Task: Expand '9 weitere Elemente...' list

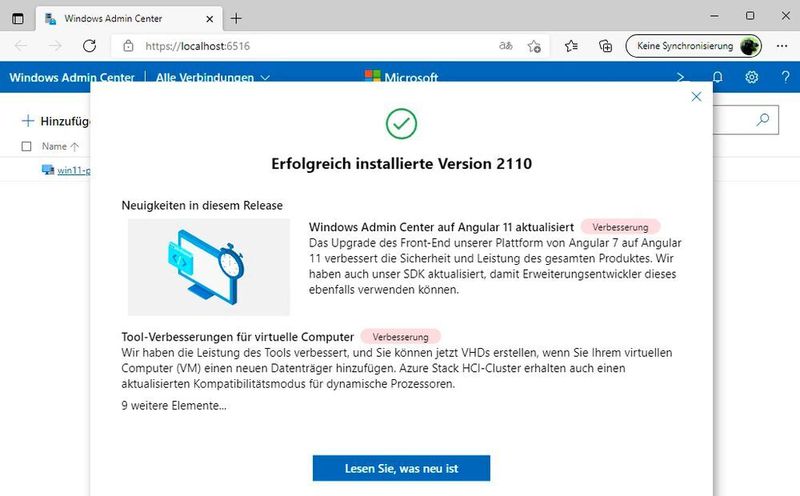Action: coord(174,406)
